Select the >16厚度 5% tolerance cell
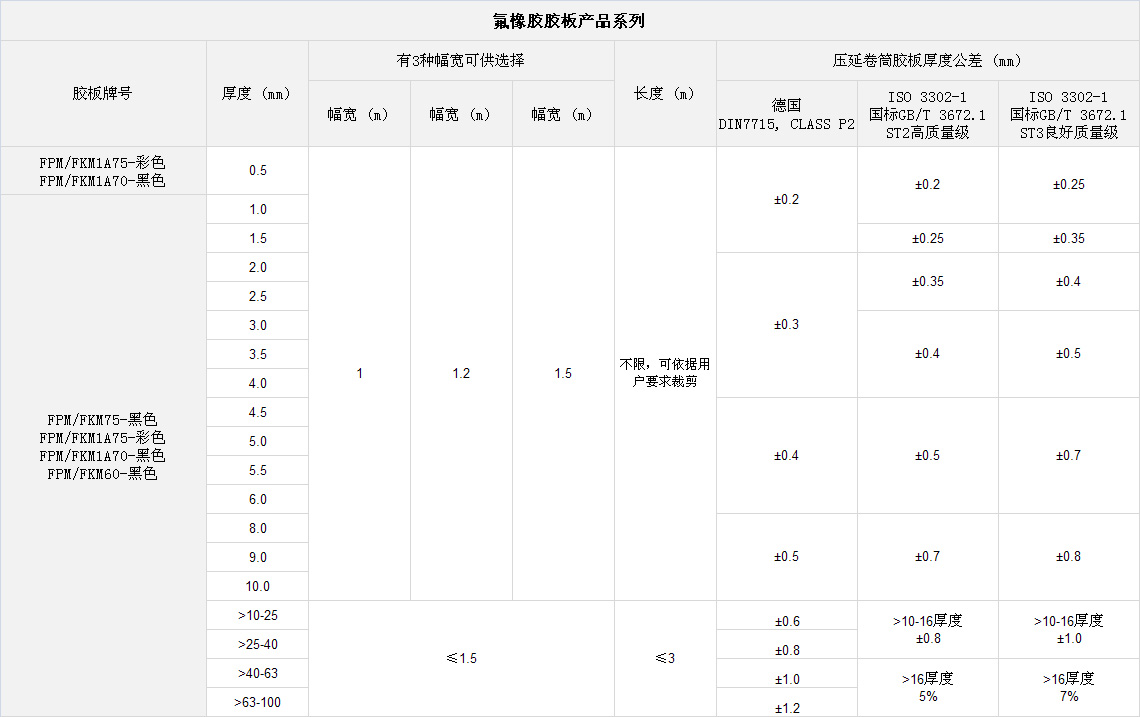This screenshot has width=1140, height=717. coord(927,687)
